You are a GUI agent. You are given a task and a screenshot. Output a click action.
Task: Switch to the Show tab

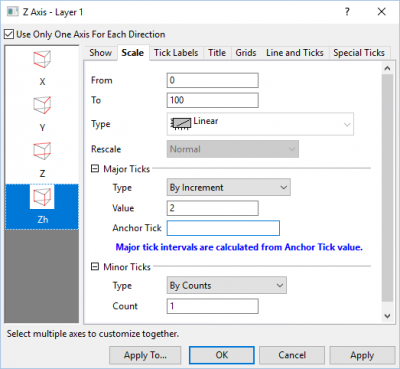(100, 53)
